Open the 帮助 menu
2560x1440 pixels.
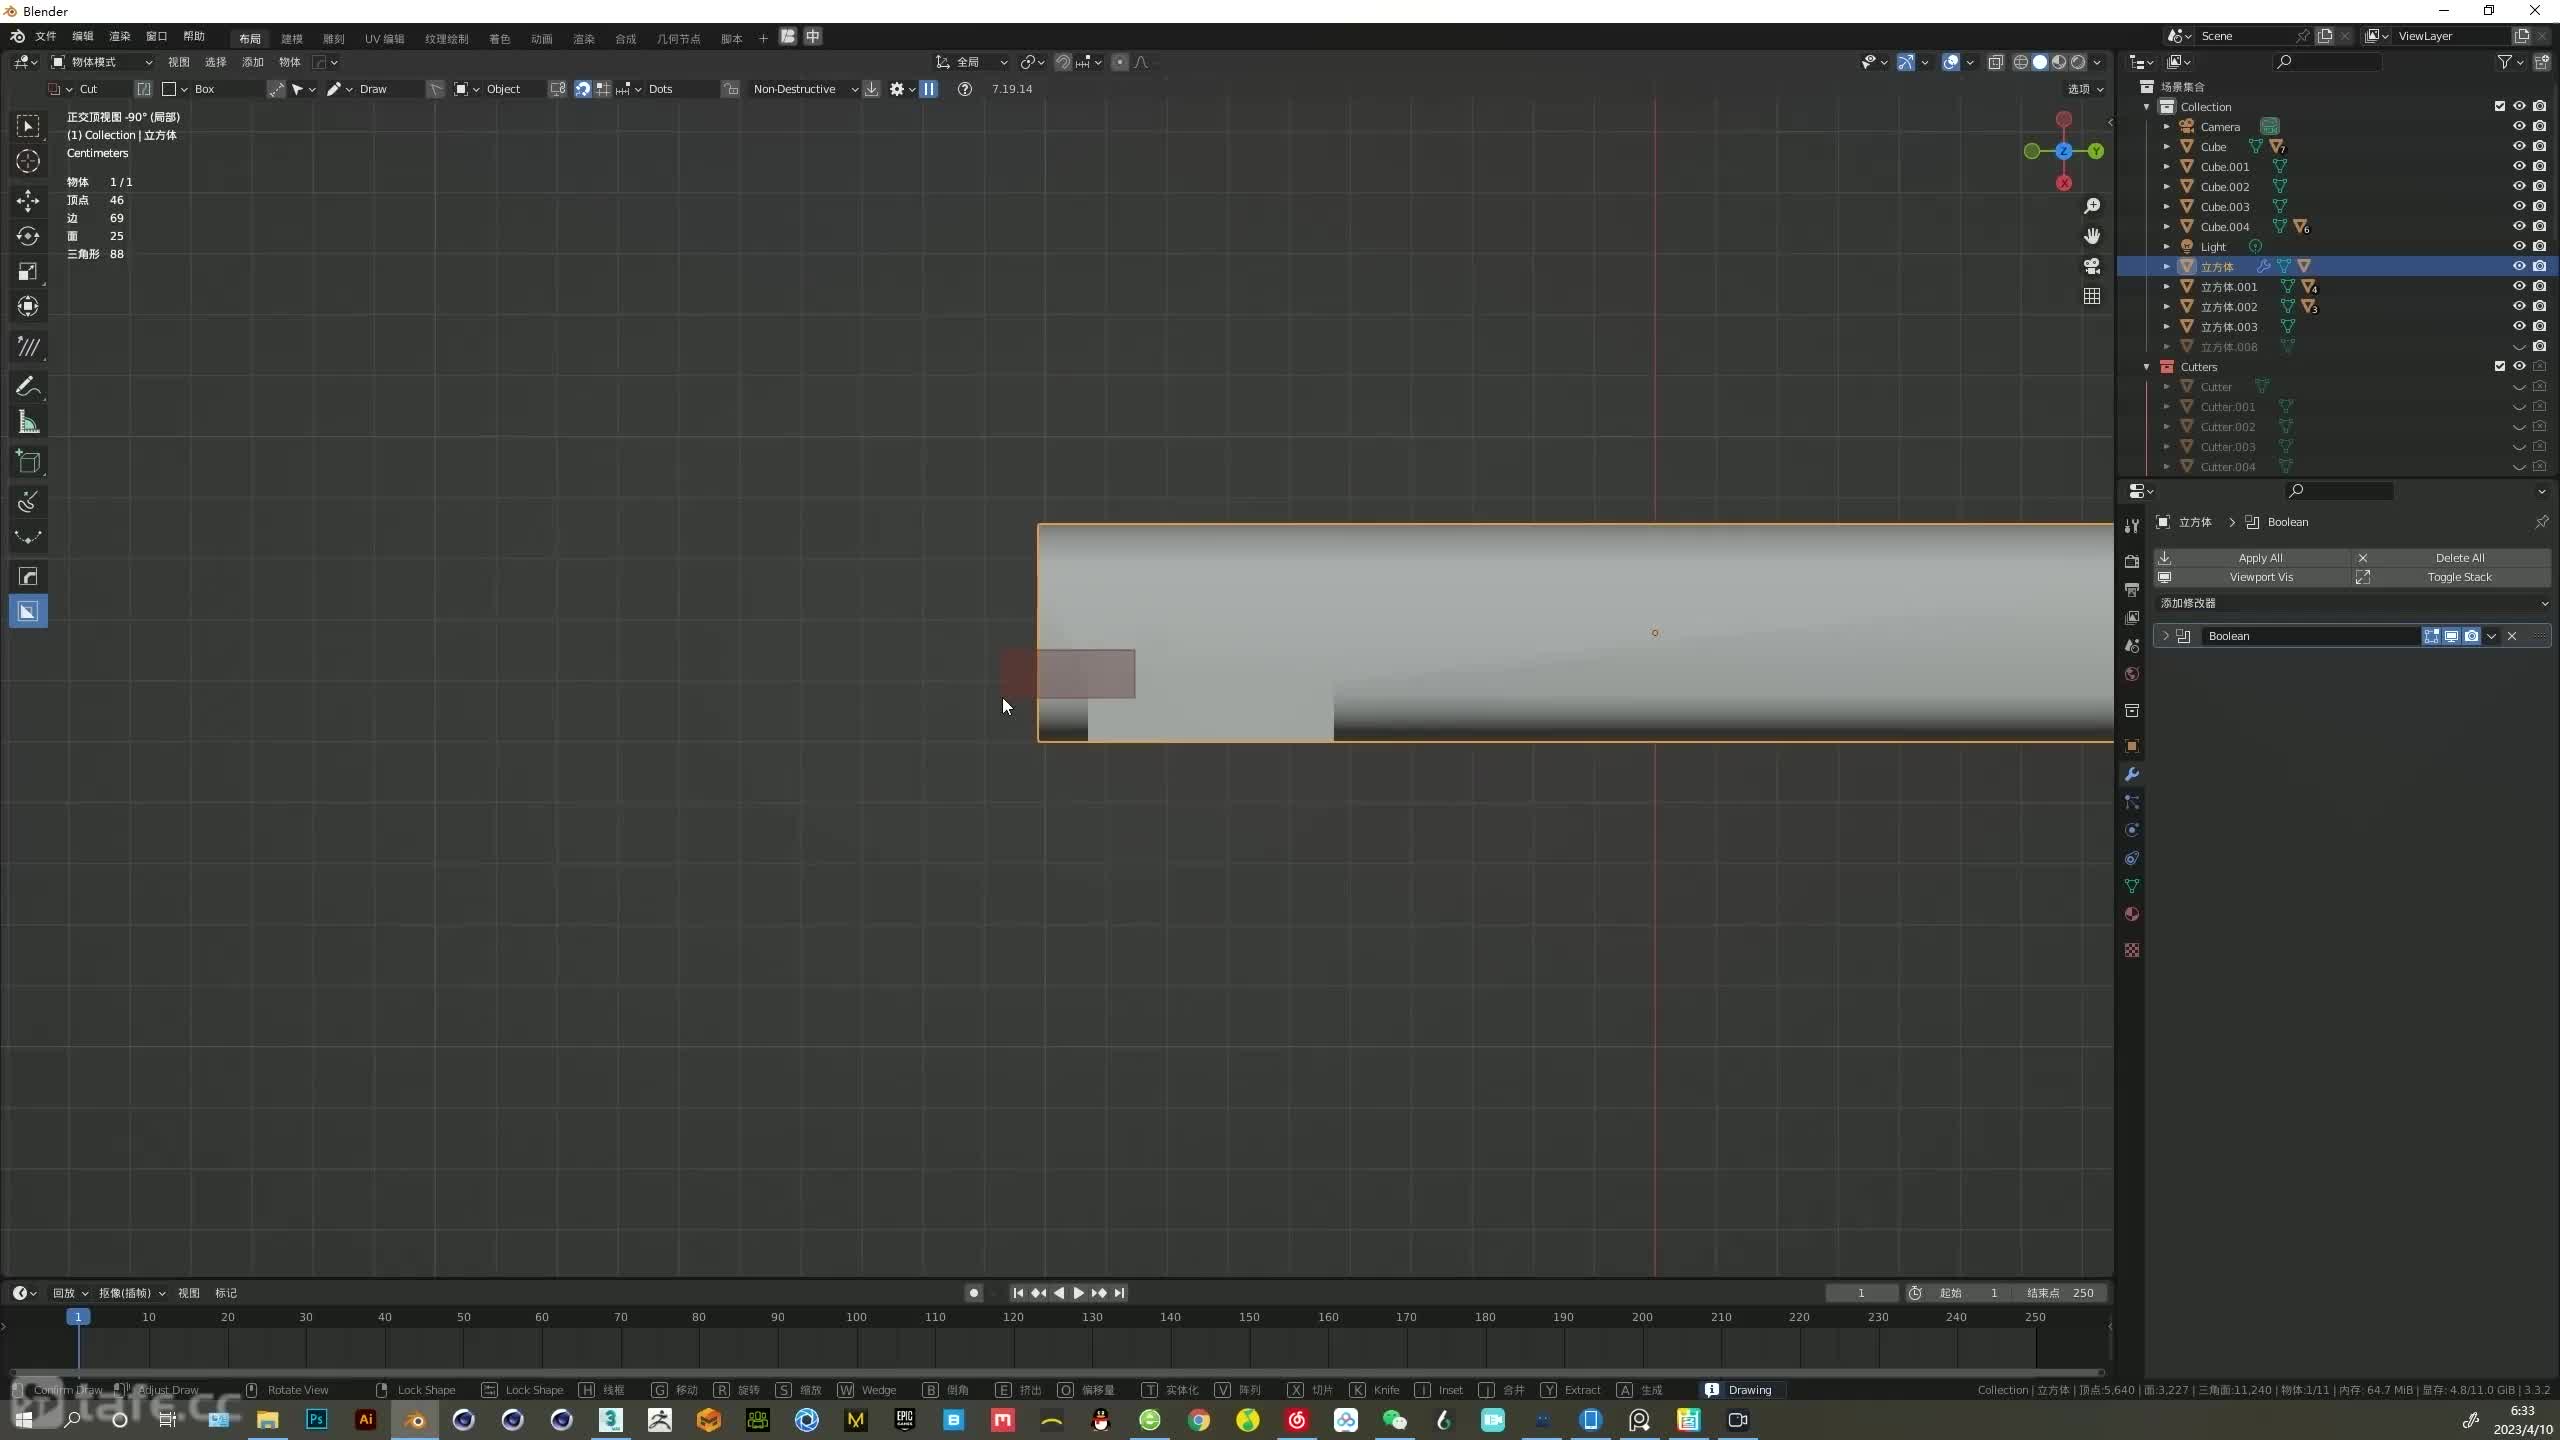tap(194, 36)
